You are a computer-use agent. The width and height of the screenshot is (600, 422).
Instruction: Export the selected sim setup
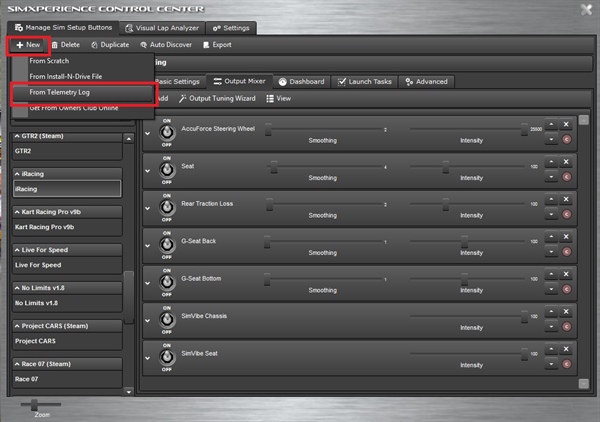click(217, 45)
